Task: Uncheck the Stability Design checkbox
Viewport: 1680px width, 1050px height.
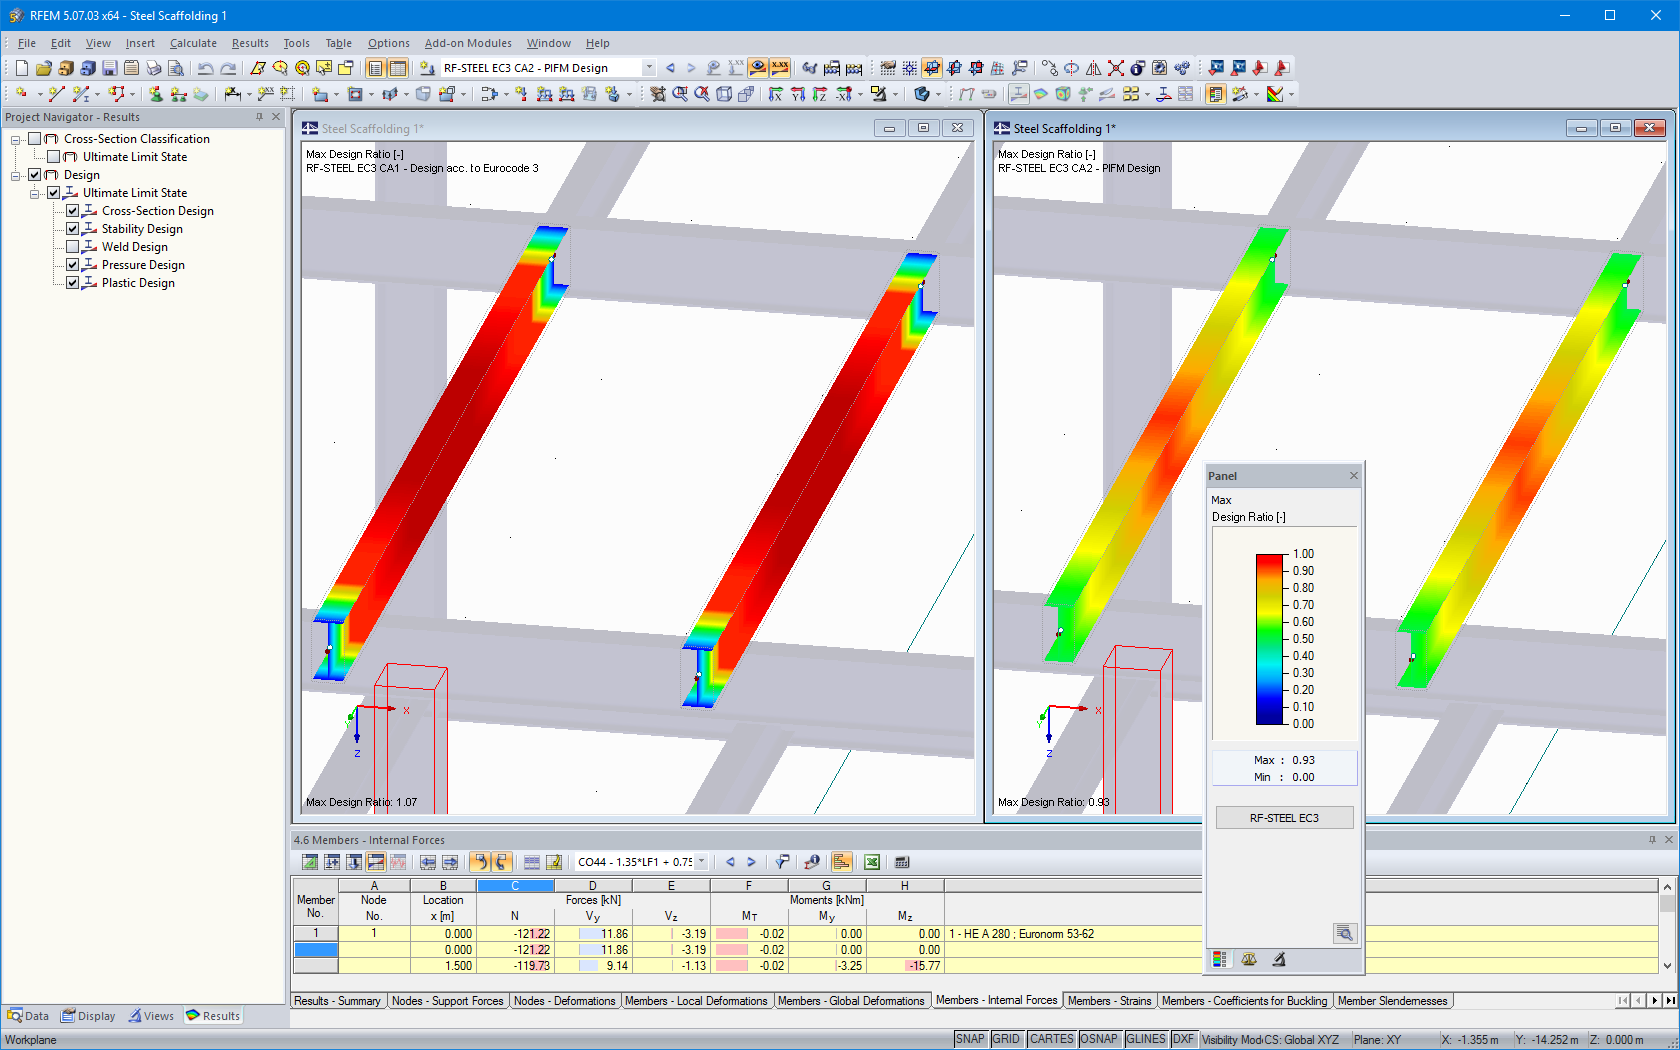Action: pos(72,229)
